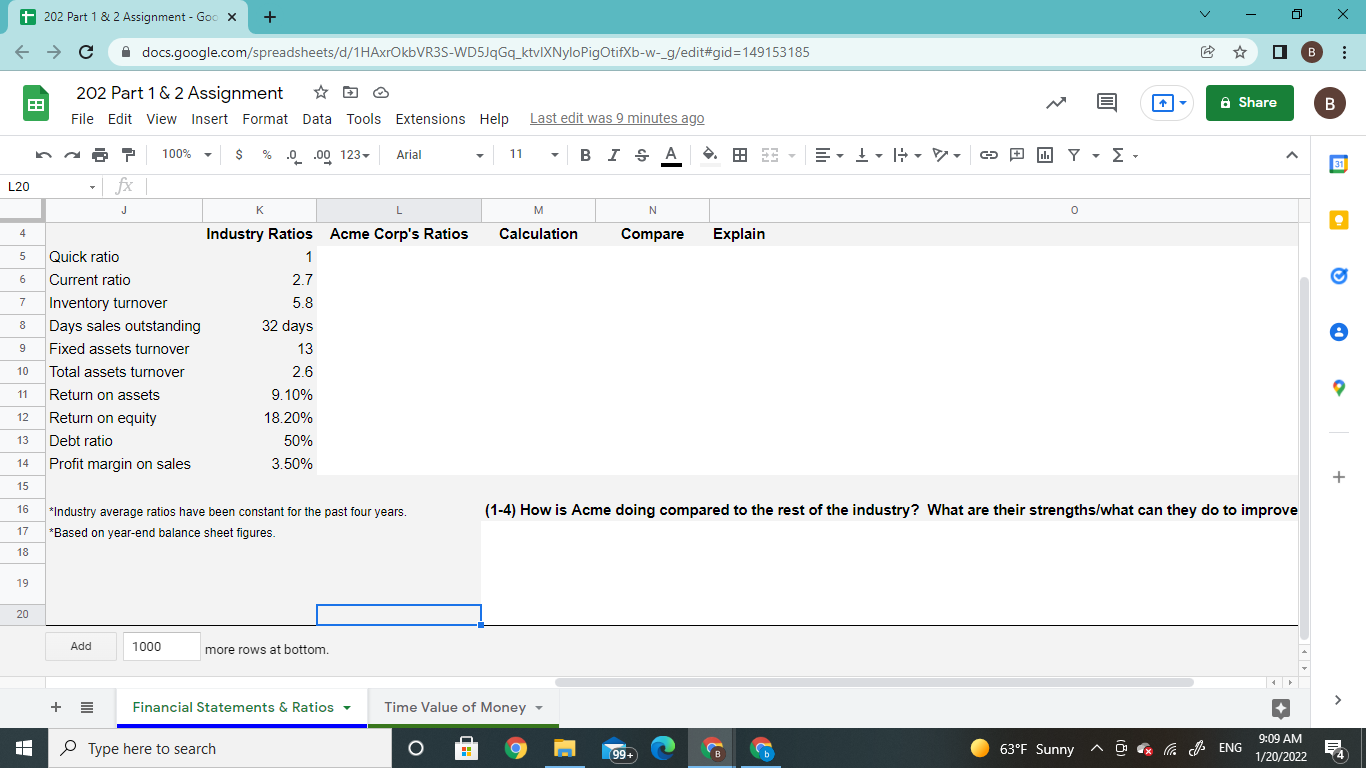
Task: Star the 202 Part 1 & 2 Assignment document
Action: [x=321, y=93]
